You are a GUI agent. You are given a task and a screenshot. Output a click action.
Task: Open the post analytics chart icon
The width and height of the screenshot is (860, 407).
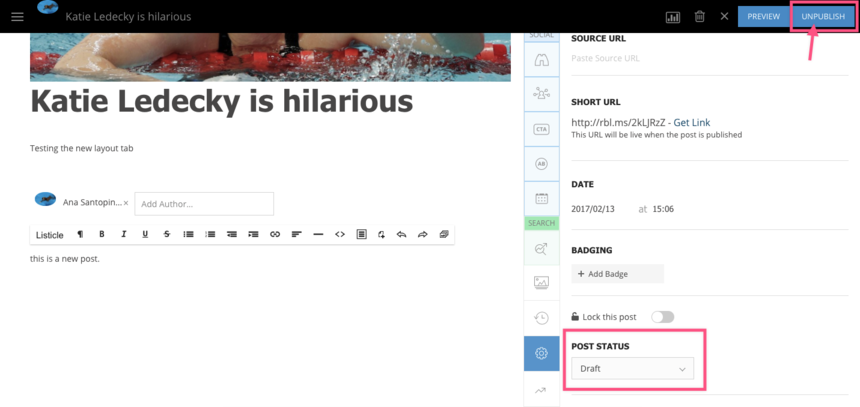[673, 17]
